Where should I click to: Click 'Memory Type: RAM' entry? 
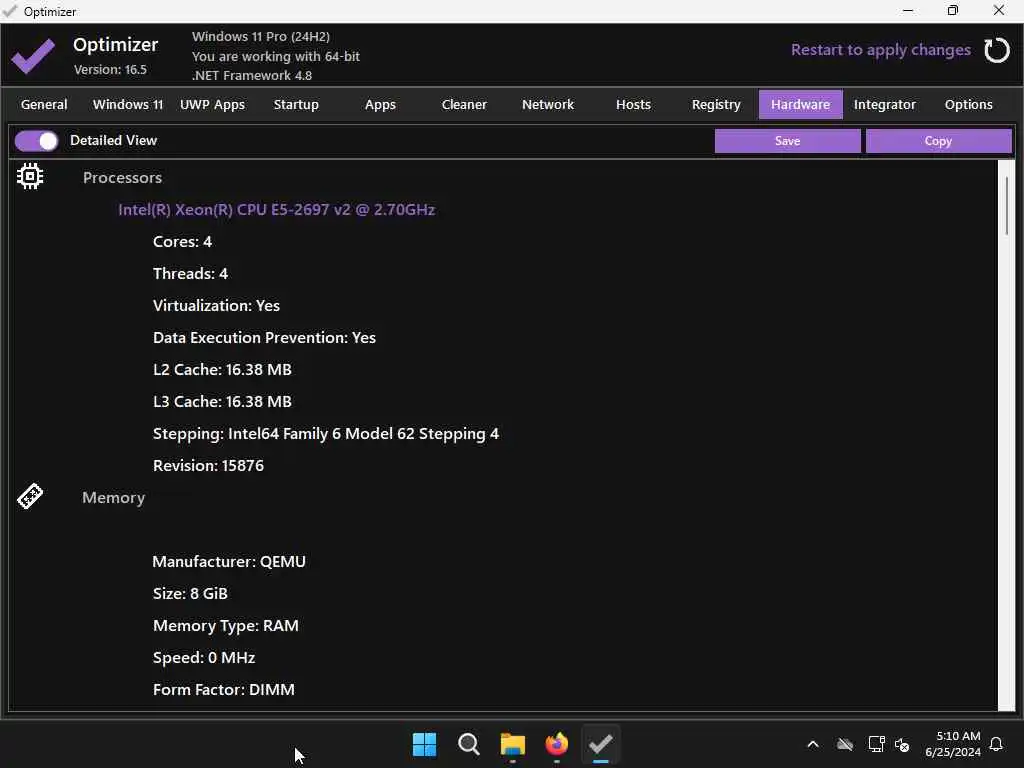click(x=226, y=626)
